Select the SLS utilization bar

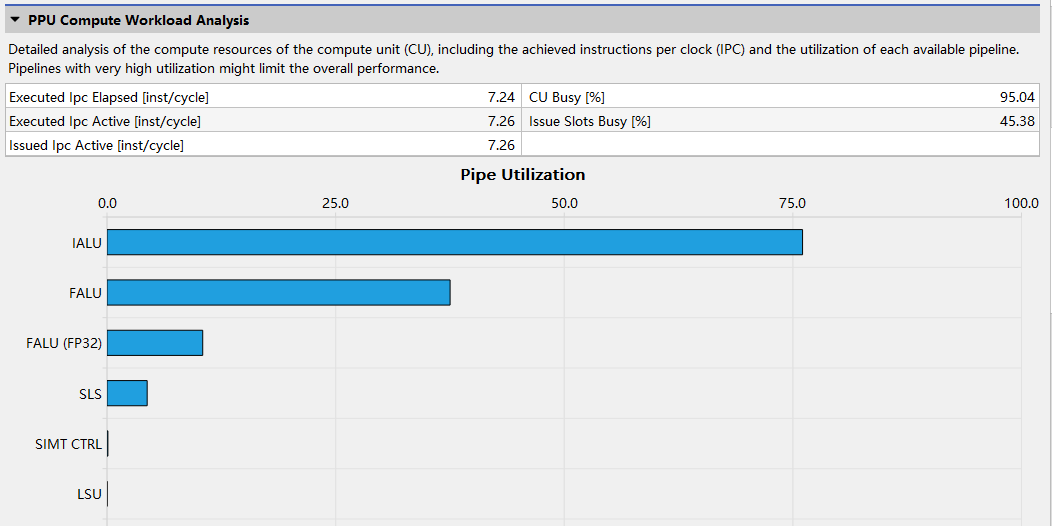tap(127, 393)
